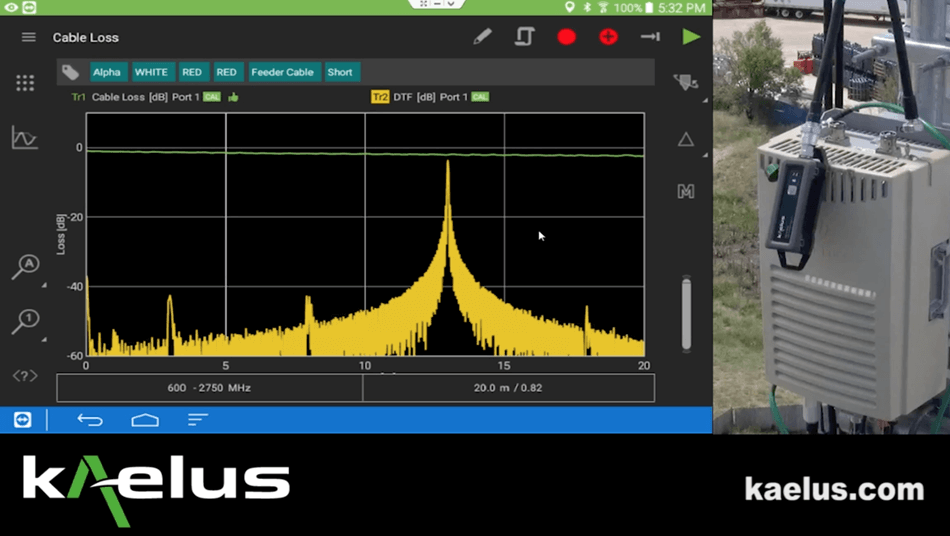This screenshot has height=536, width=950.
Task: Adjust the vertical slider at right edge
Action: point(686,313)
